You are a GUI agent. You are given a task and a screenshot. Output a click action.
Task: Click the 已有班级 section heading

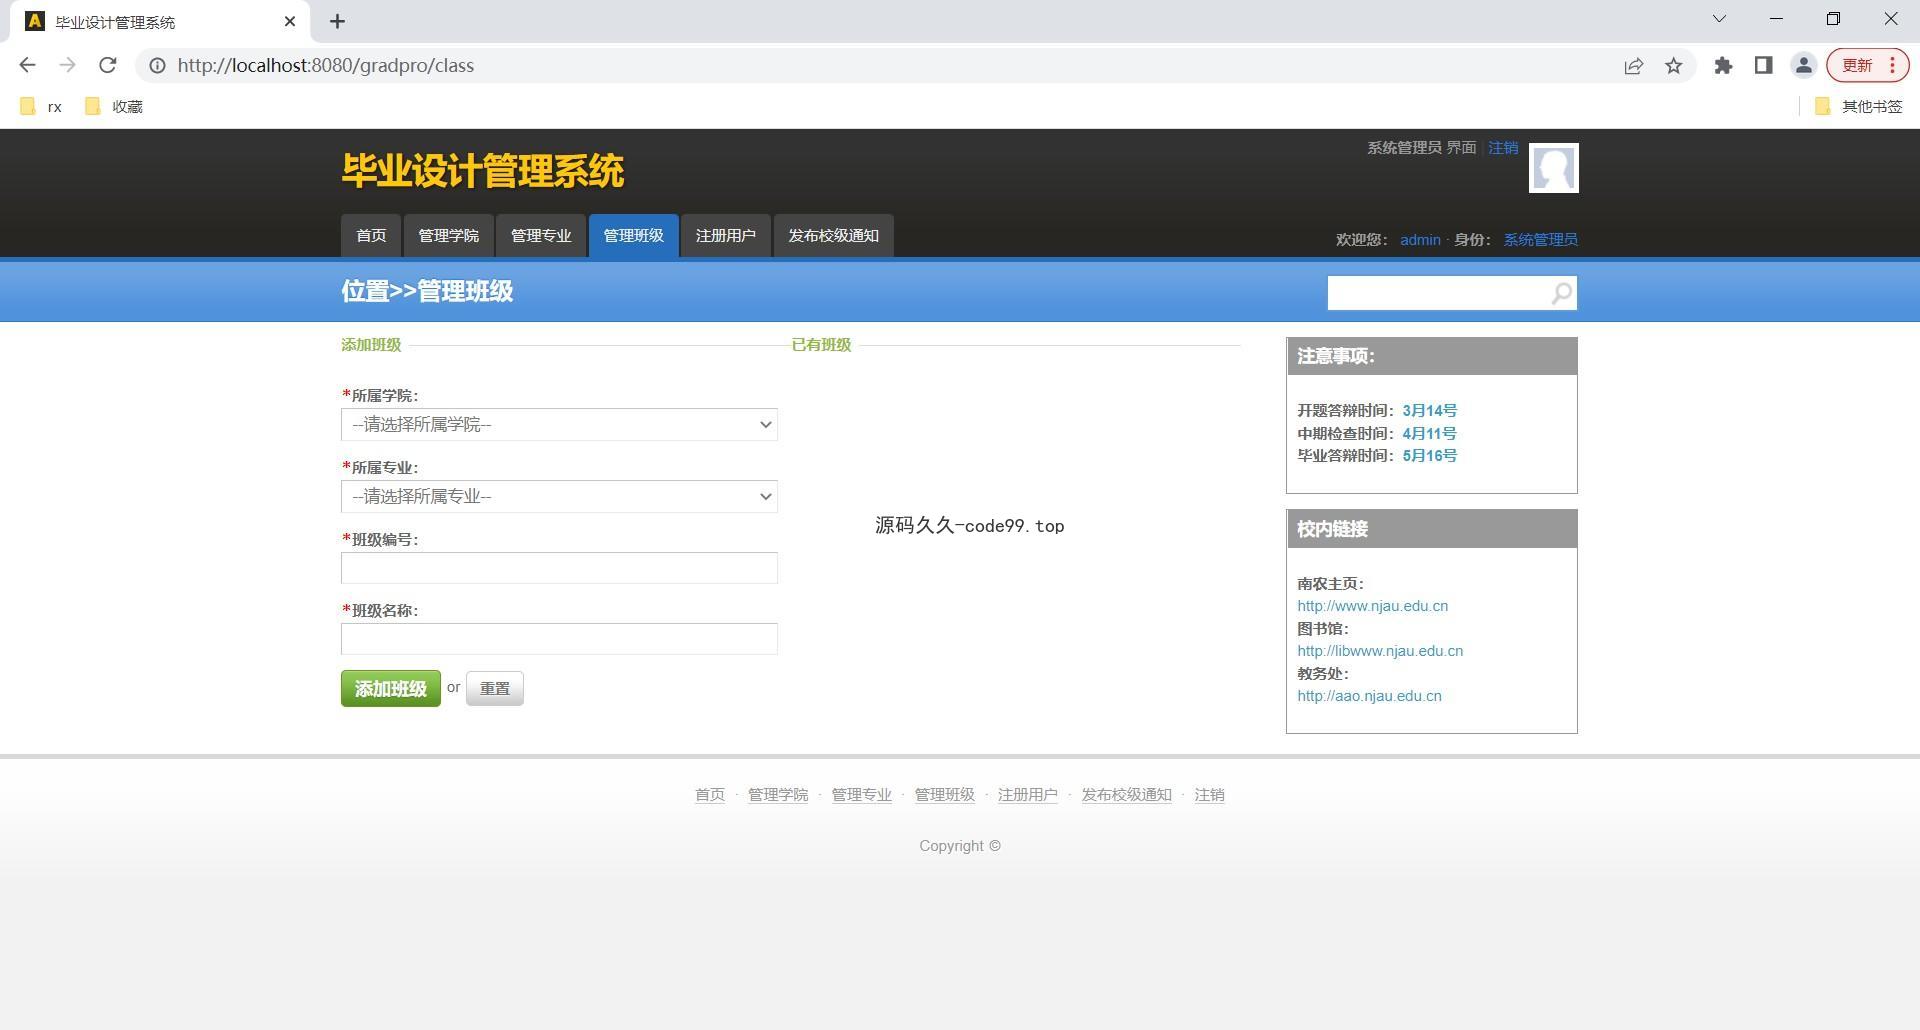click(x=821, y=345)
